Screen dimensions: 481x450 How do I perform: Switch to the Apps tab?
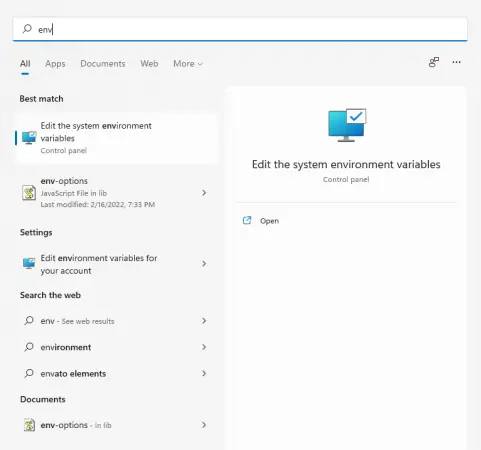pos(55,64)
